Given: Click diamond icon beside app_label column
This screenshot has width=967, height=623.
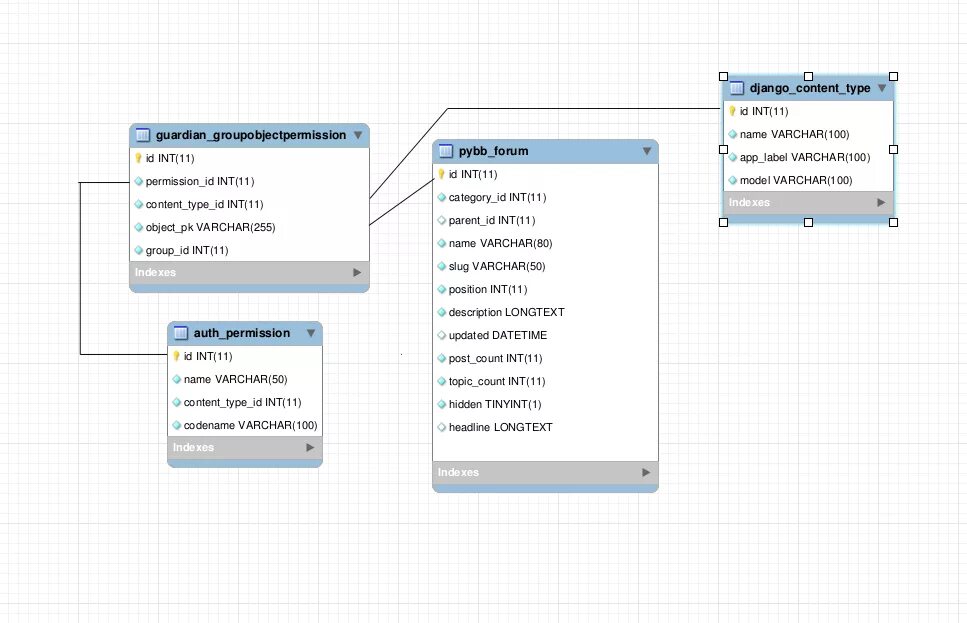Looking at the screenshot, I should (733, 157).
